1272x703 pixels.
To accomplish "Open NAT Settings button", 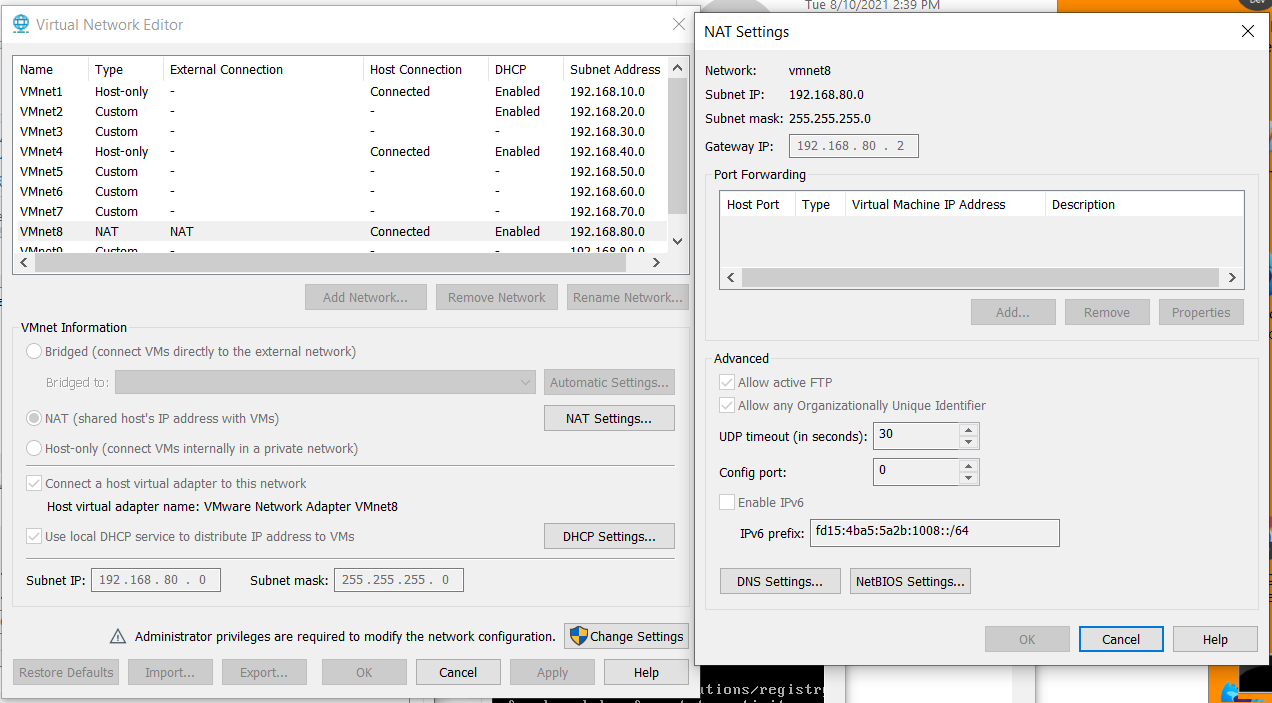I will [609, 418].
